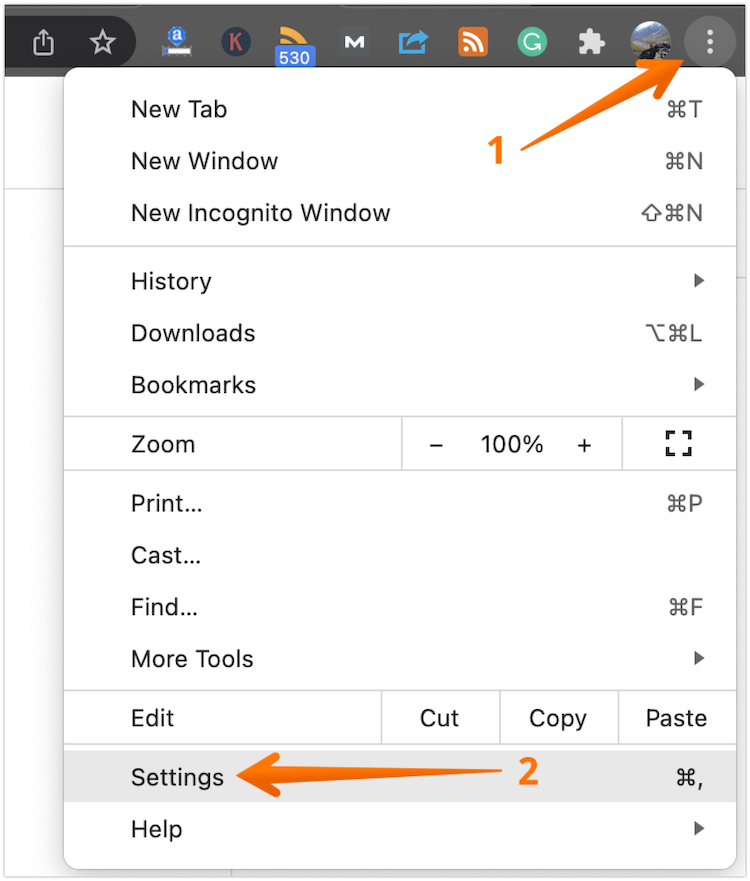750x881 pixels.
Task: Click the red K extension icon
Action: (236, 42)
